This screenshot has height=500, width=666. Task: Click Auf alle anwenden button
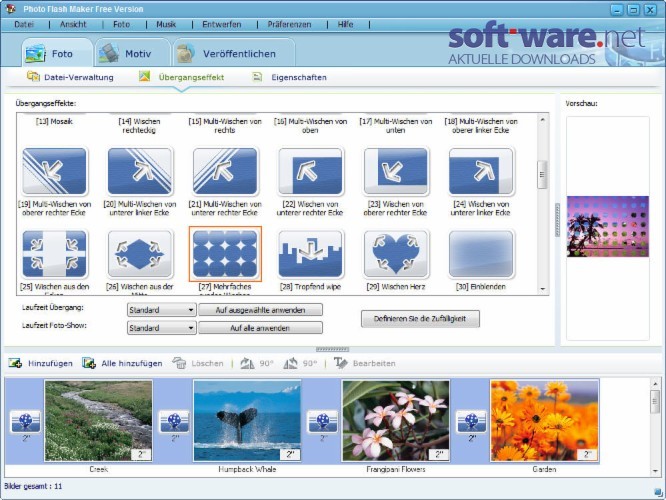260,328
